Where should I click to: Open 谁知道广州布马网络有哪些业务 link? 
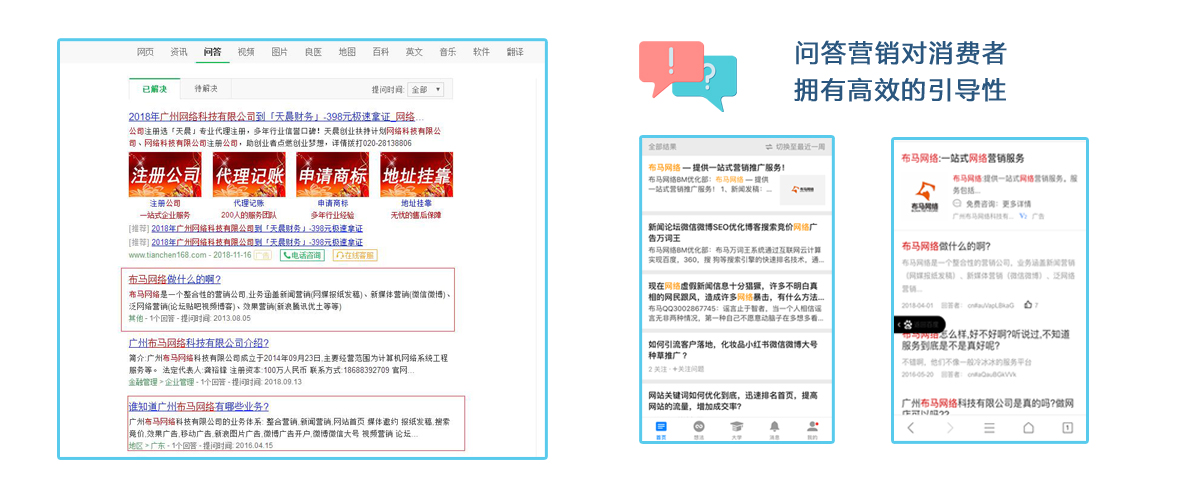199,407
